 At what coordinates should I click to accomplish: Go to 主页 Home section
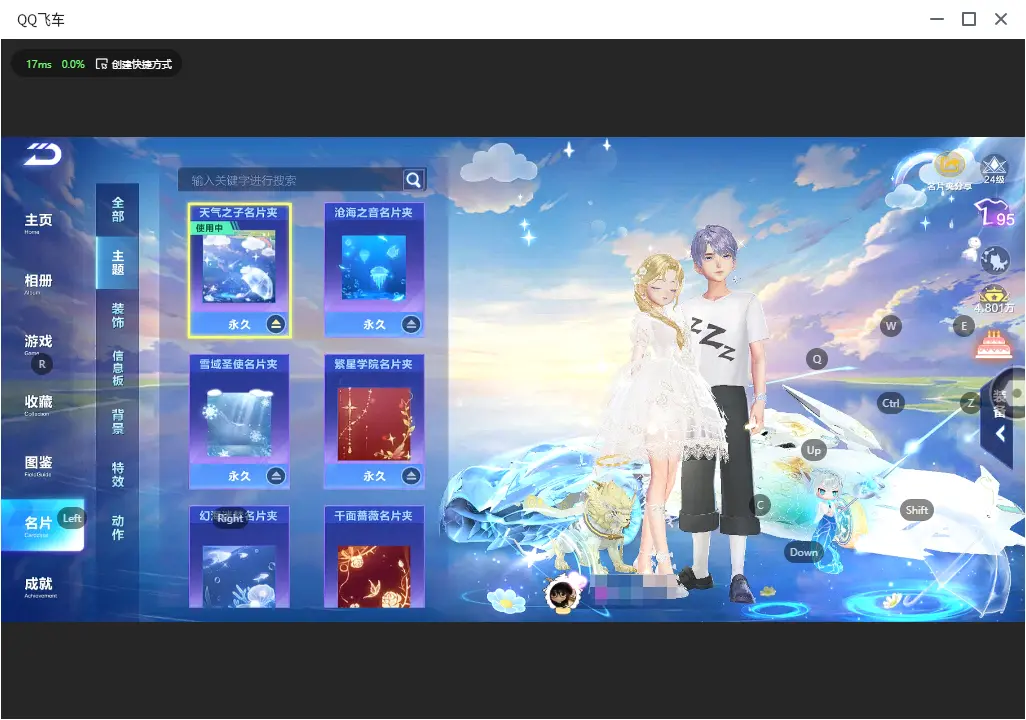[38, 223]
